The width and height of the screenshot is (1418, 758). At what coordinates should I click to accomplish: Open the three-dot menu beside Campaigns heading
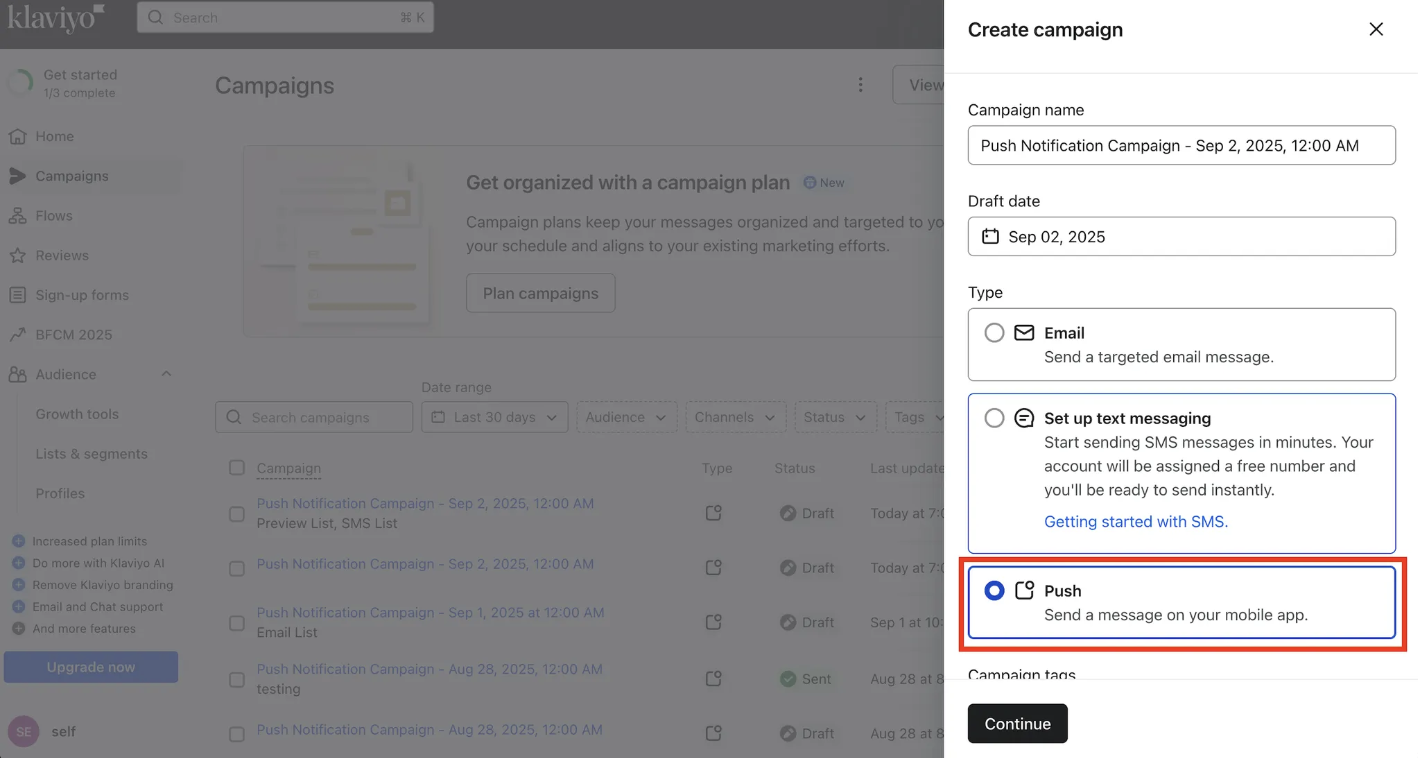click(860, 85)
